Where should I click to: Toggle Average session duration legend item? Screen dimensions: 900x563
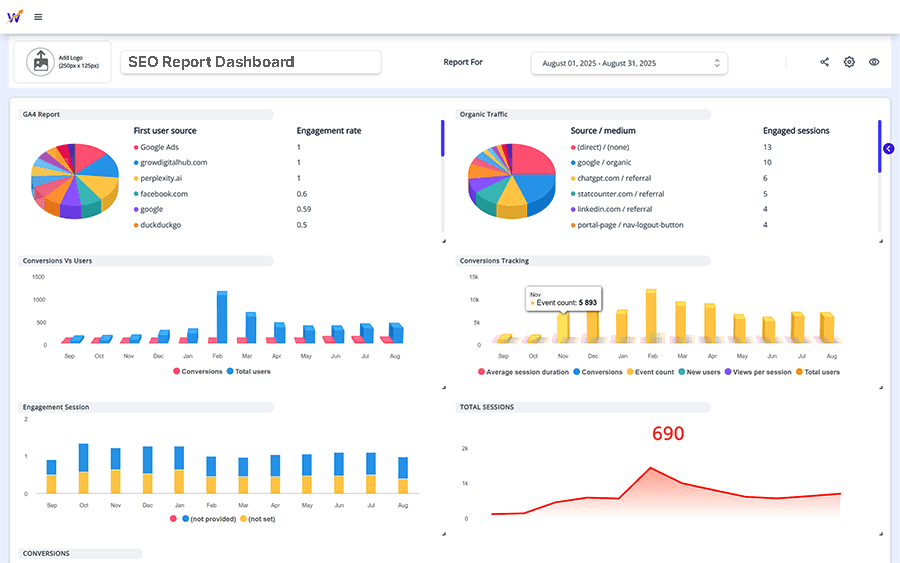523,372
